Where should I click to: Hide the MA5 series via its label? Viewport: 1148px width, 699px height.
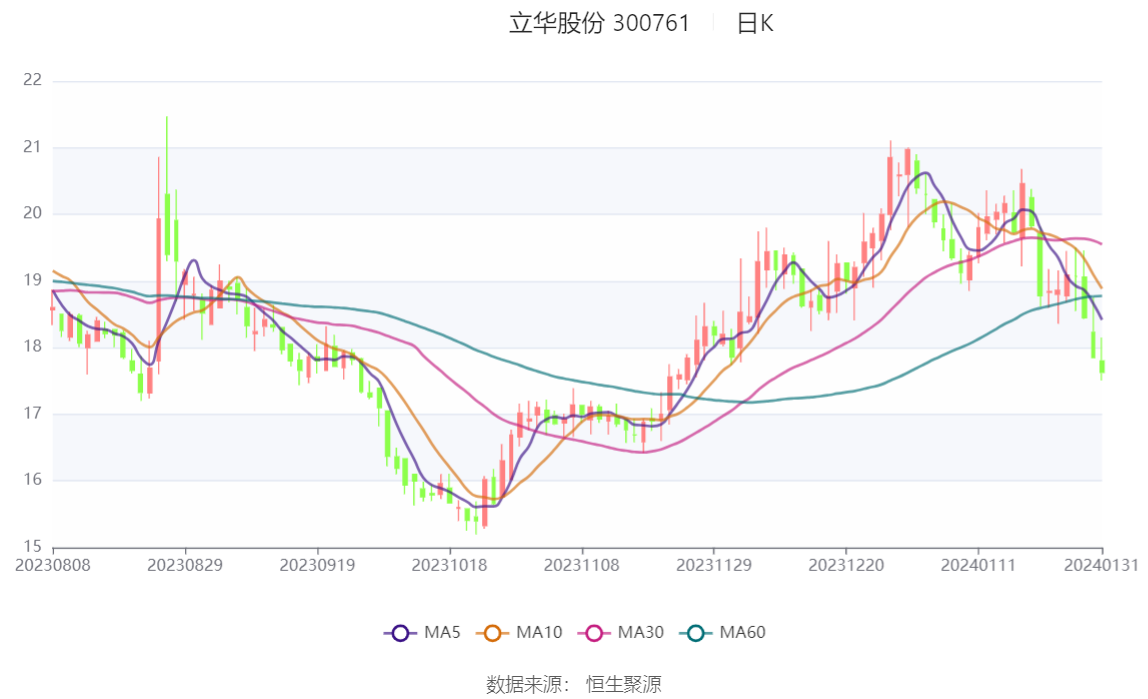[x=442, y=632]
